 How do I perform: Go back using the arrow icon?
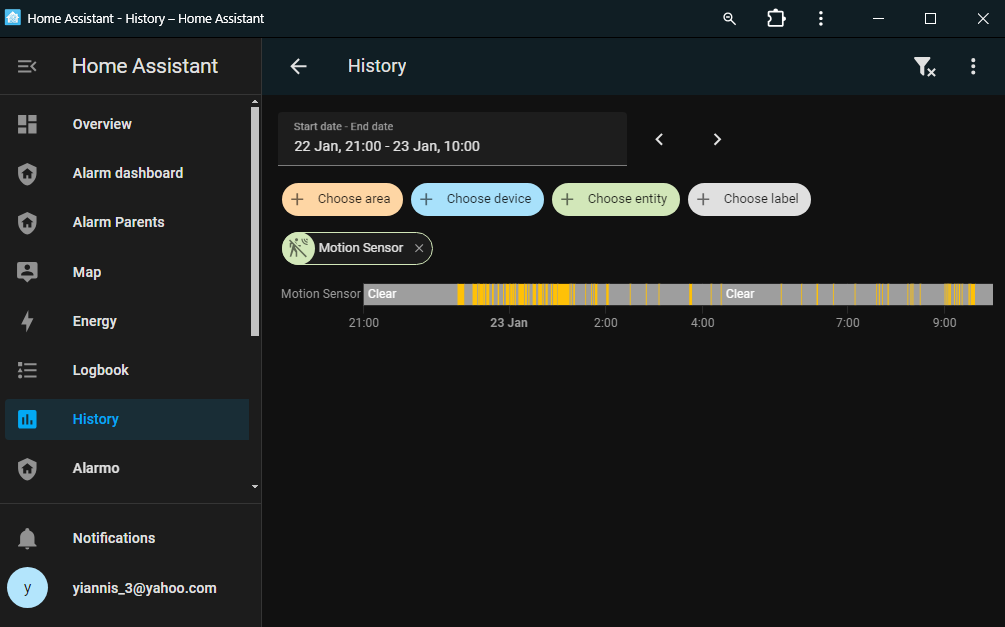[x=299, y=66]
